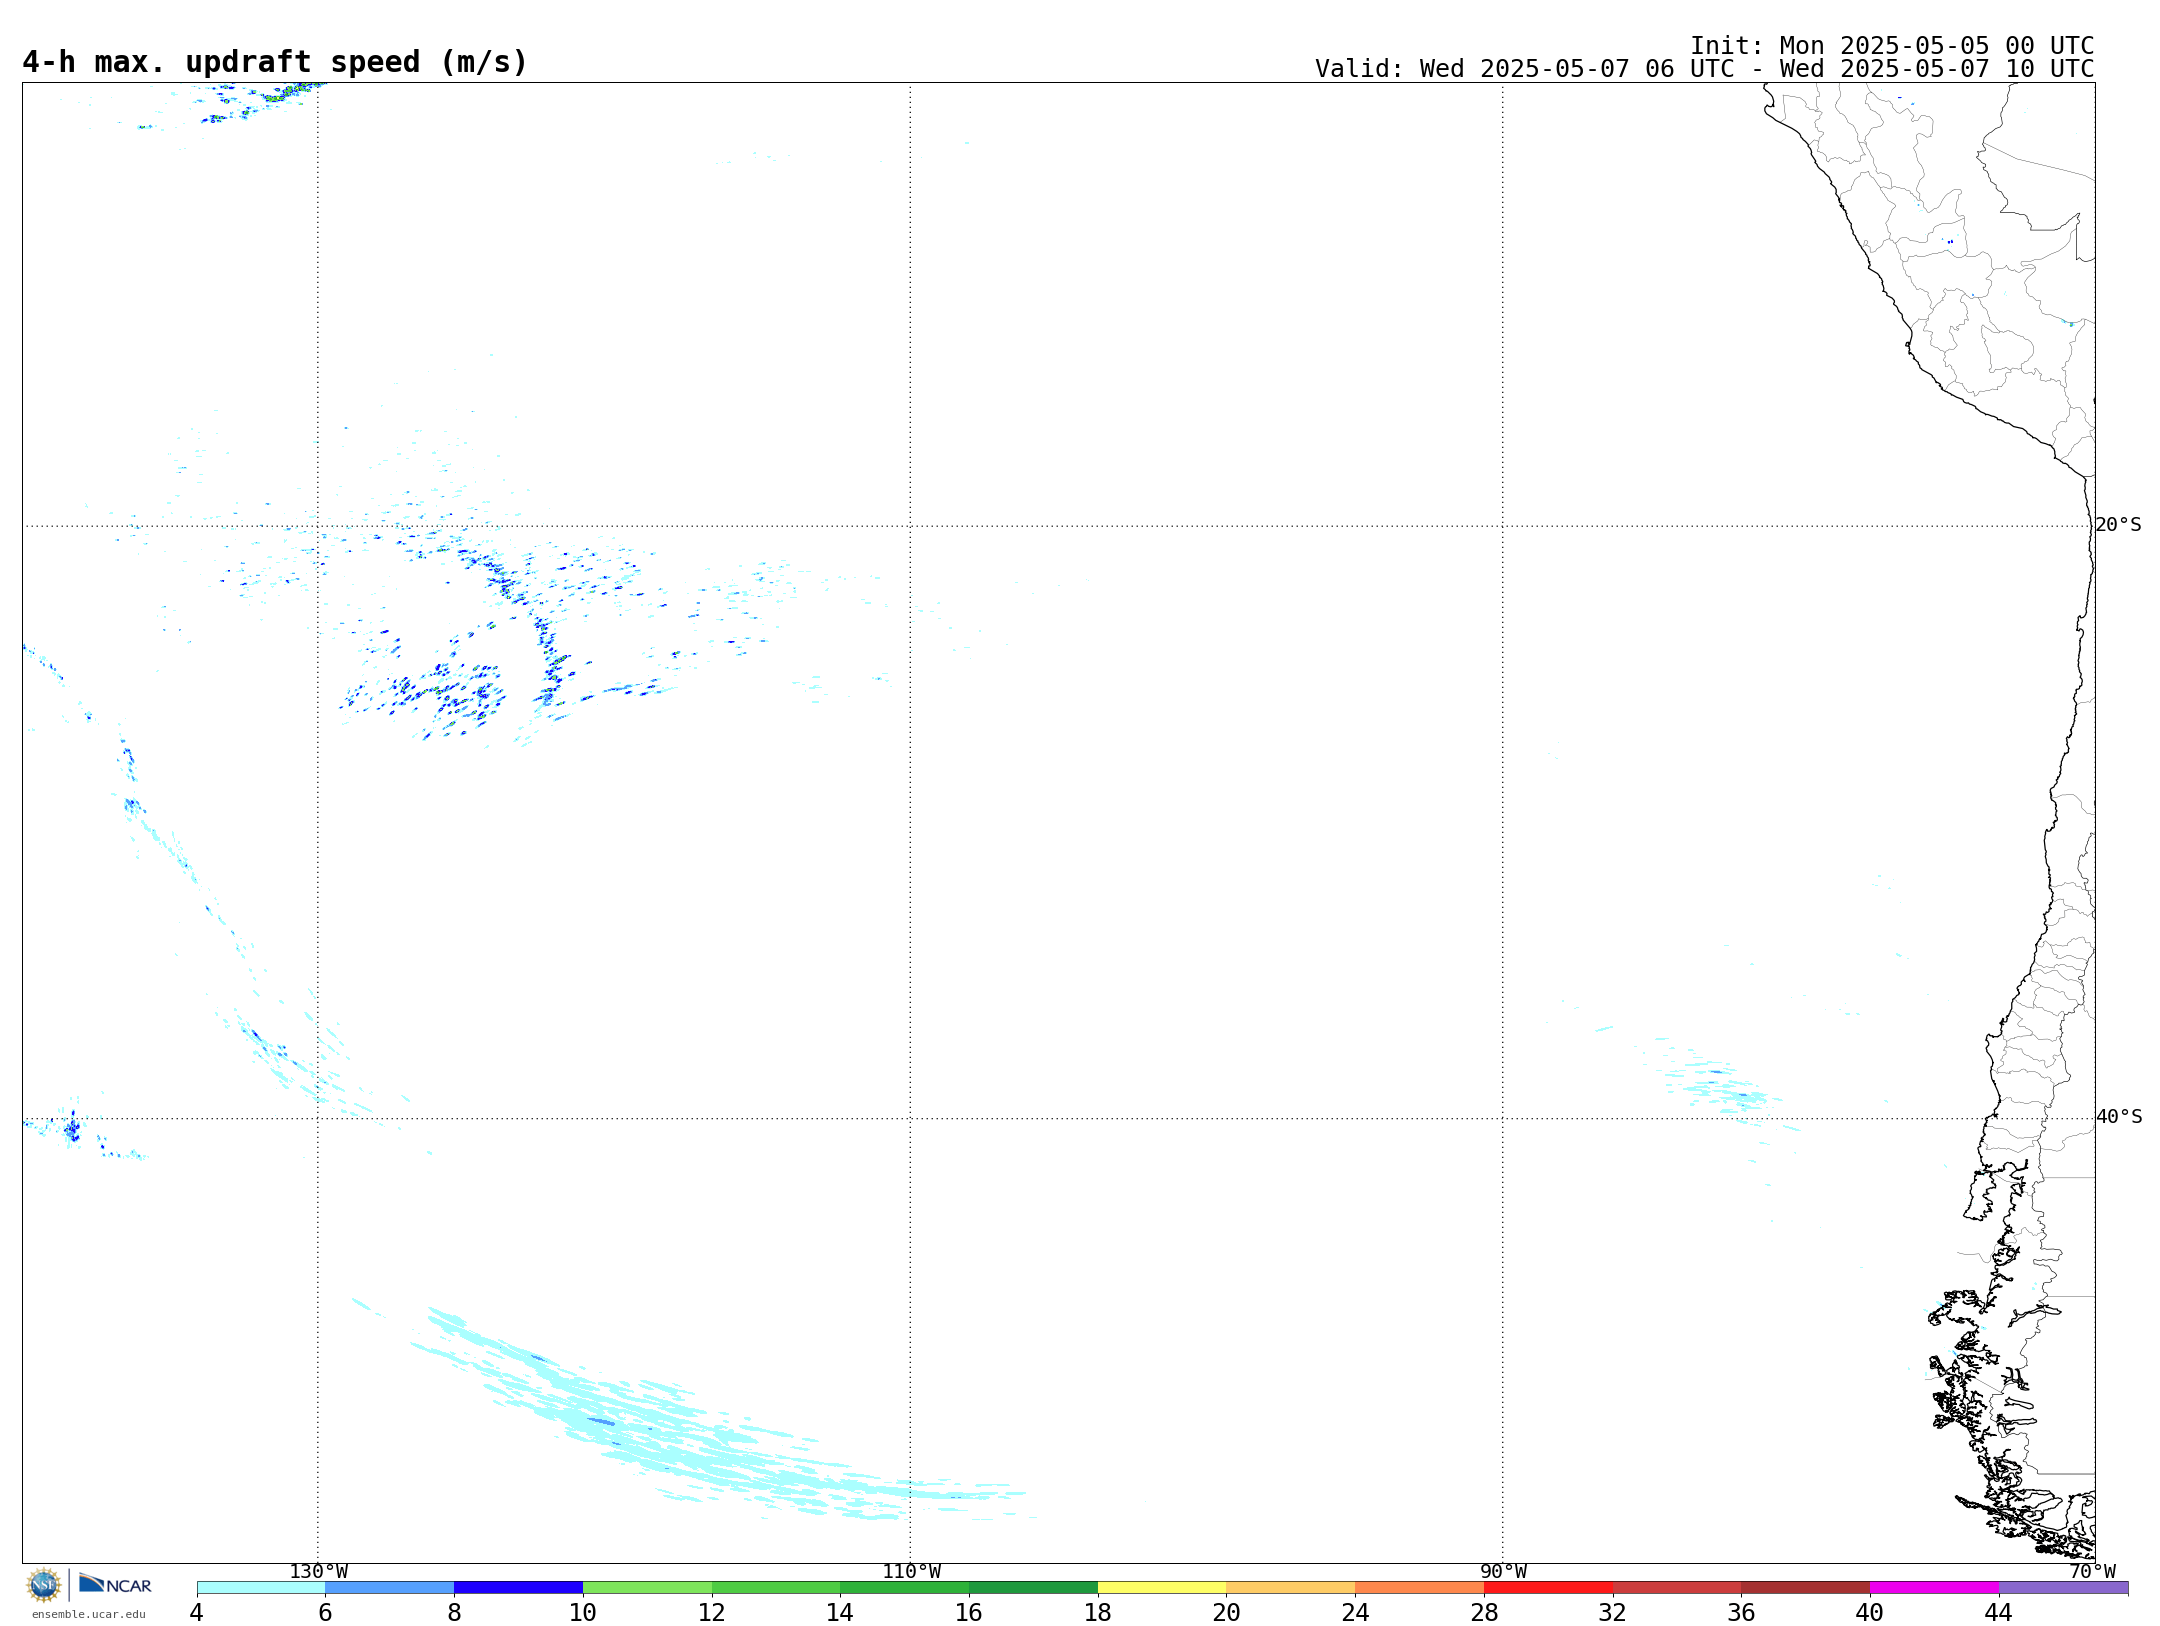The height and width of the screenshot is (1626, 2160).
Task: Click the '4-h max. updraft speed (m/s)' title
Action: (x=275, y=62)
